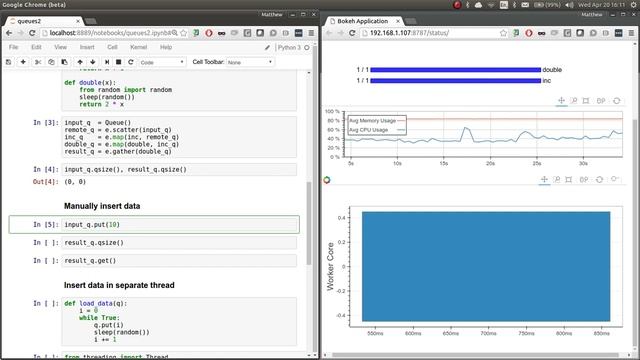This screenshot has height=360, width=640.
Task: Select the Pan tool on the CPU usage plot
Action: click(562, 100)
